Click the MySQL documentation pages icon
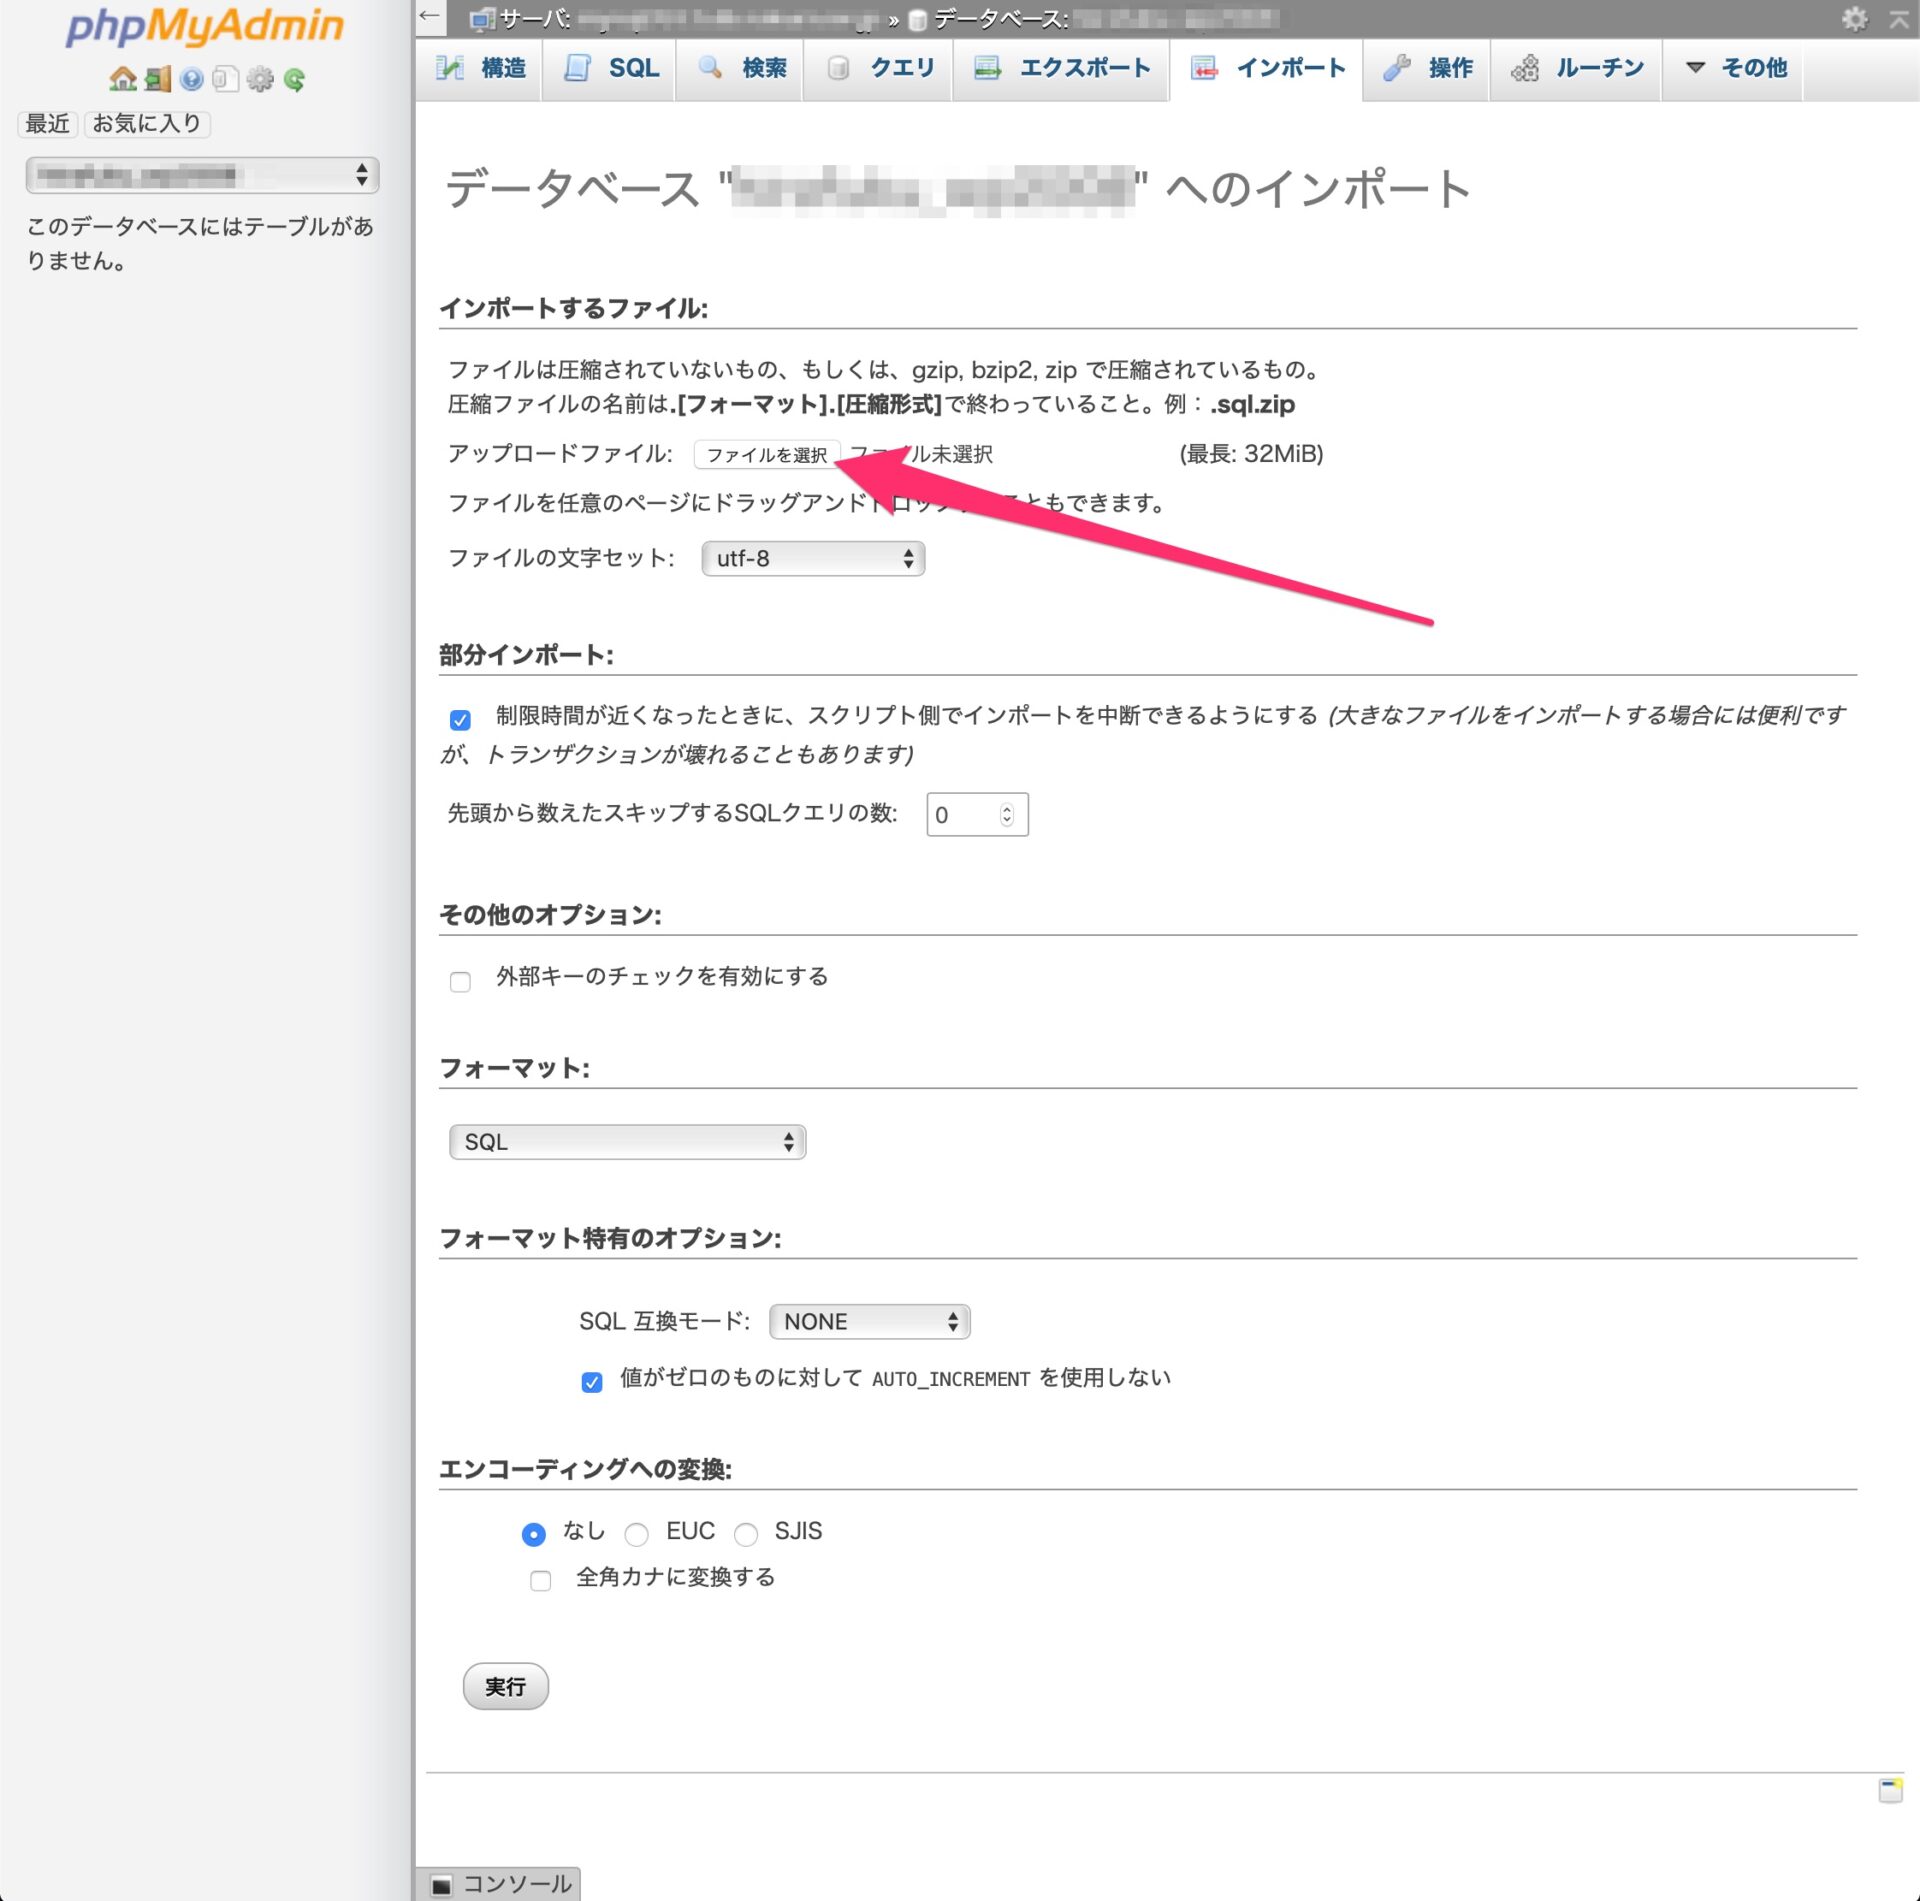The height and width of the screenshot is (1901, 1920). [x=226, y=79]
